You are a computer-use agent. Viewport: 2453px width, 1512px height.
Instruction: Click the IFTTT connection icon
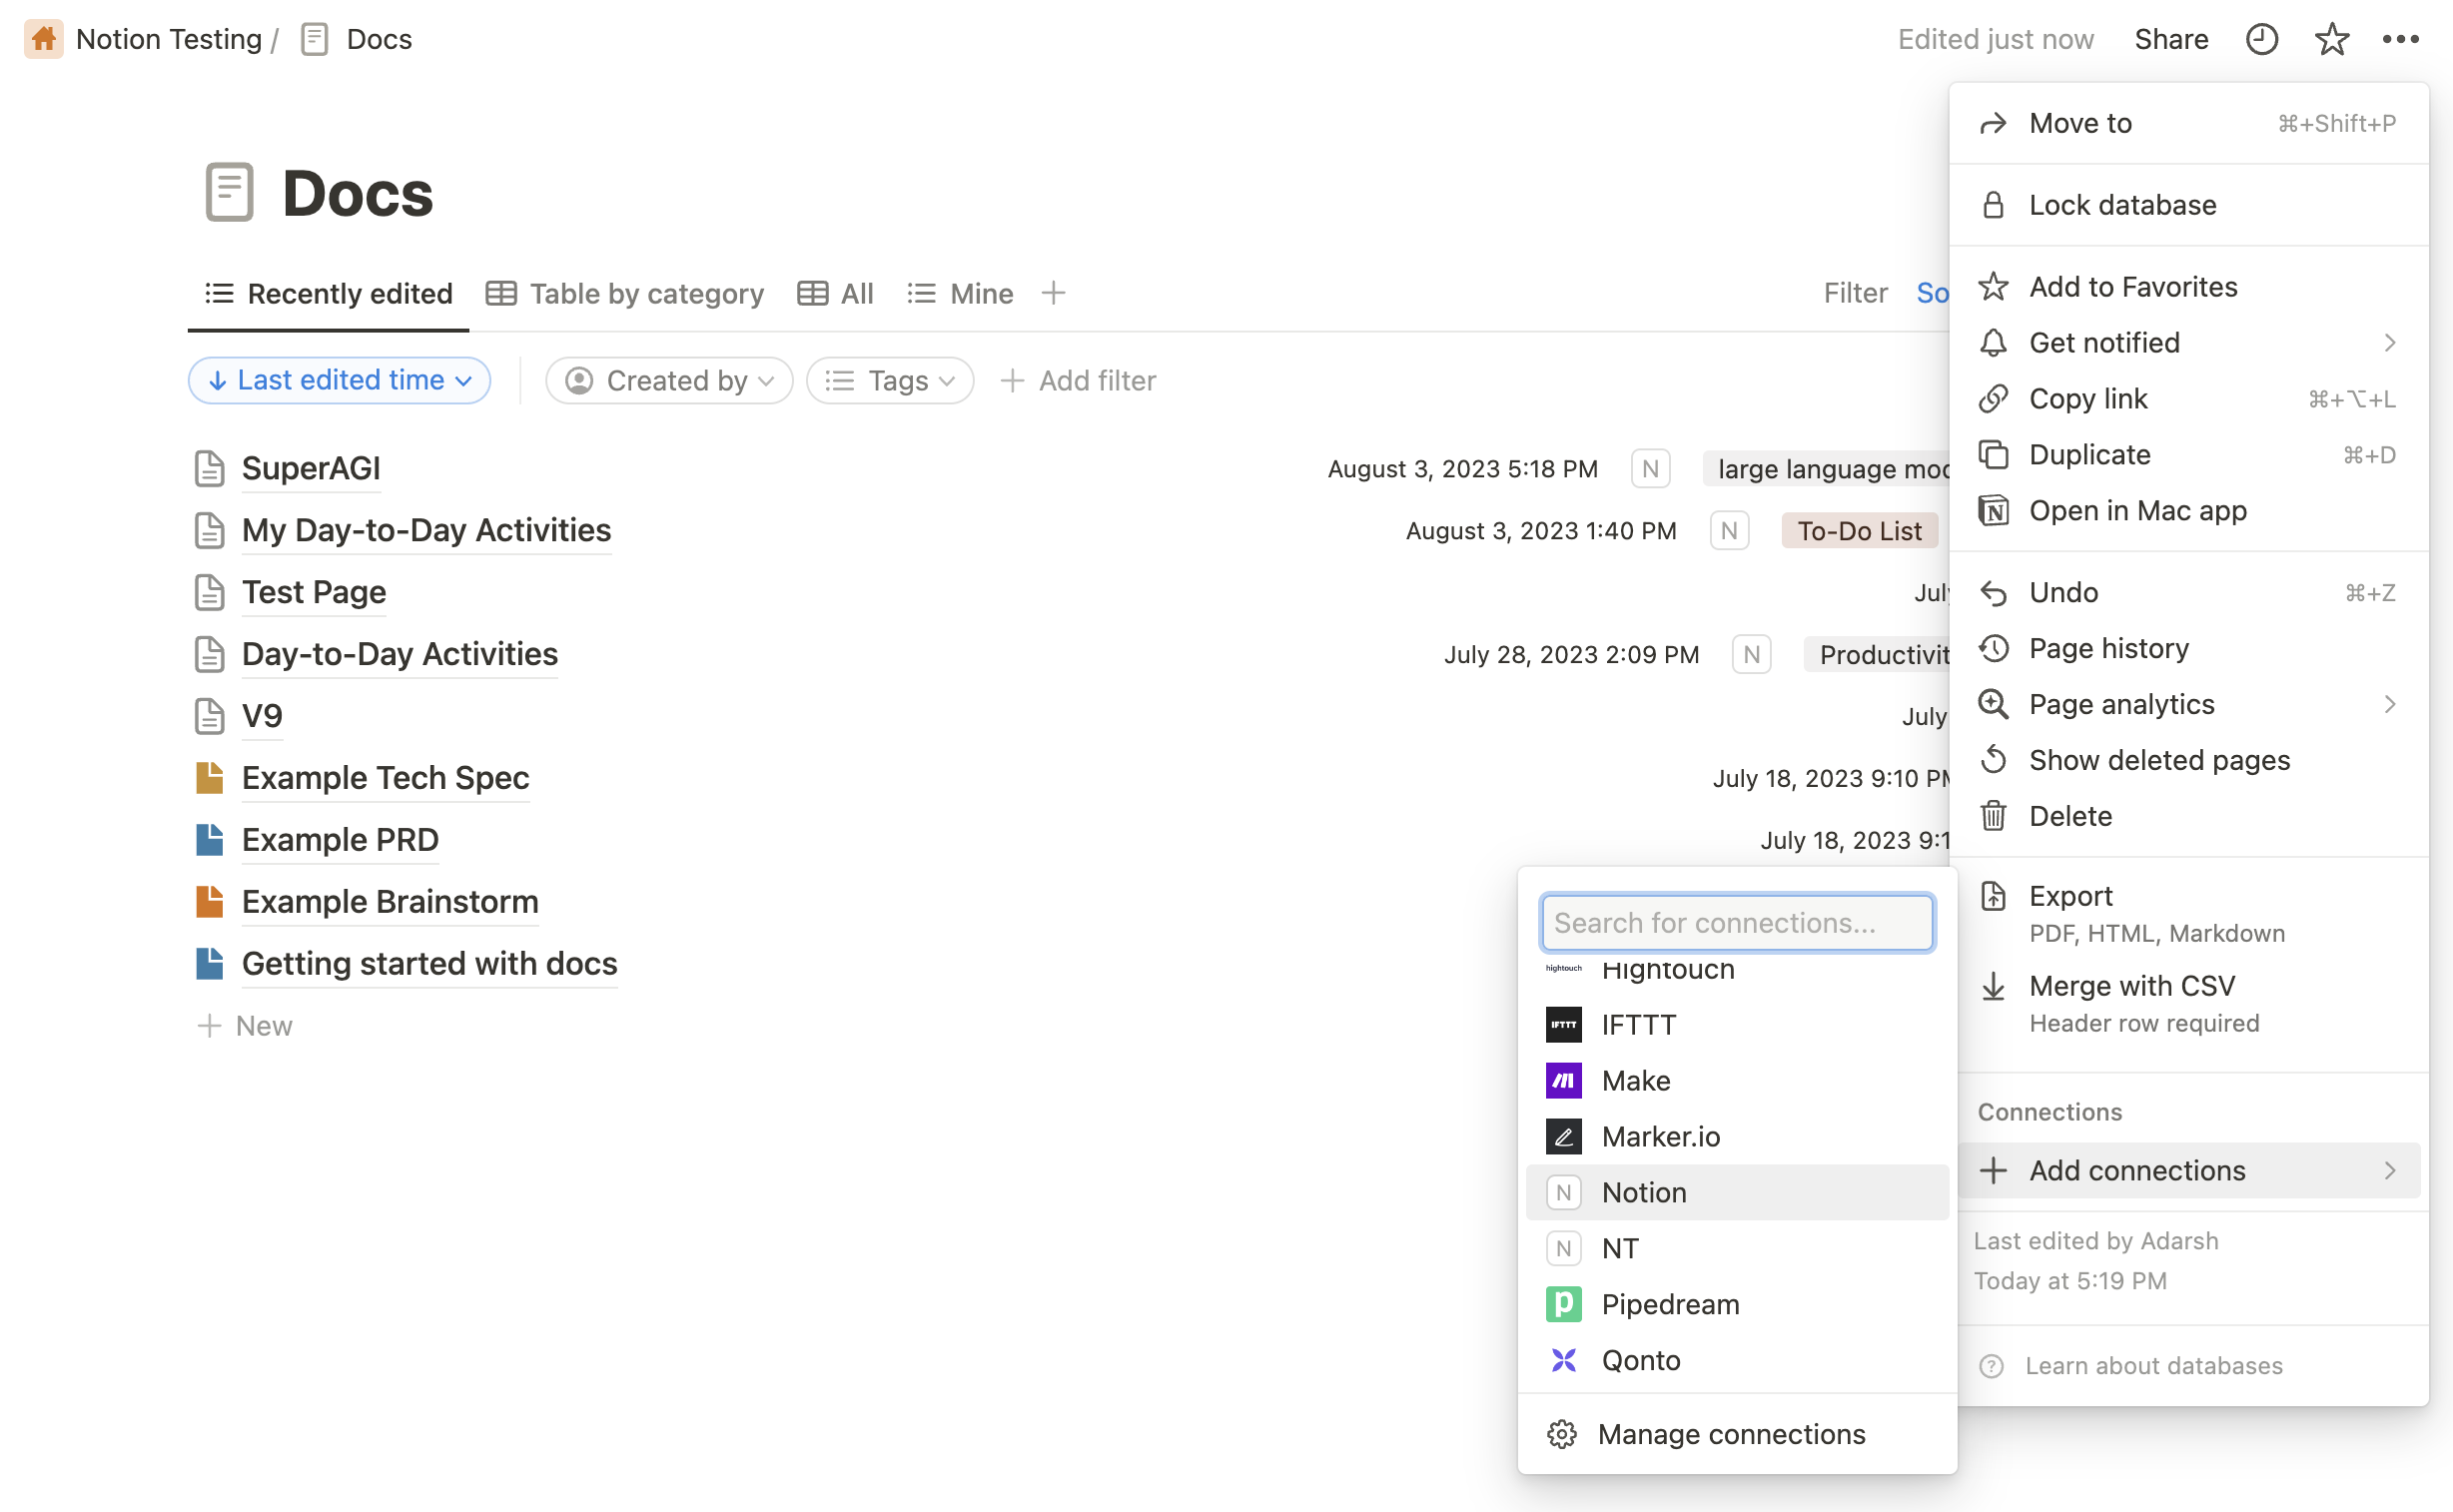point(1563,1024)
